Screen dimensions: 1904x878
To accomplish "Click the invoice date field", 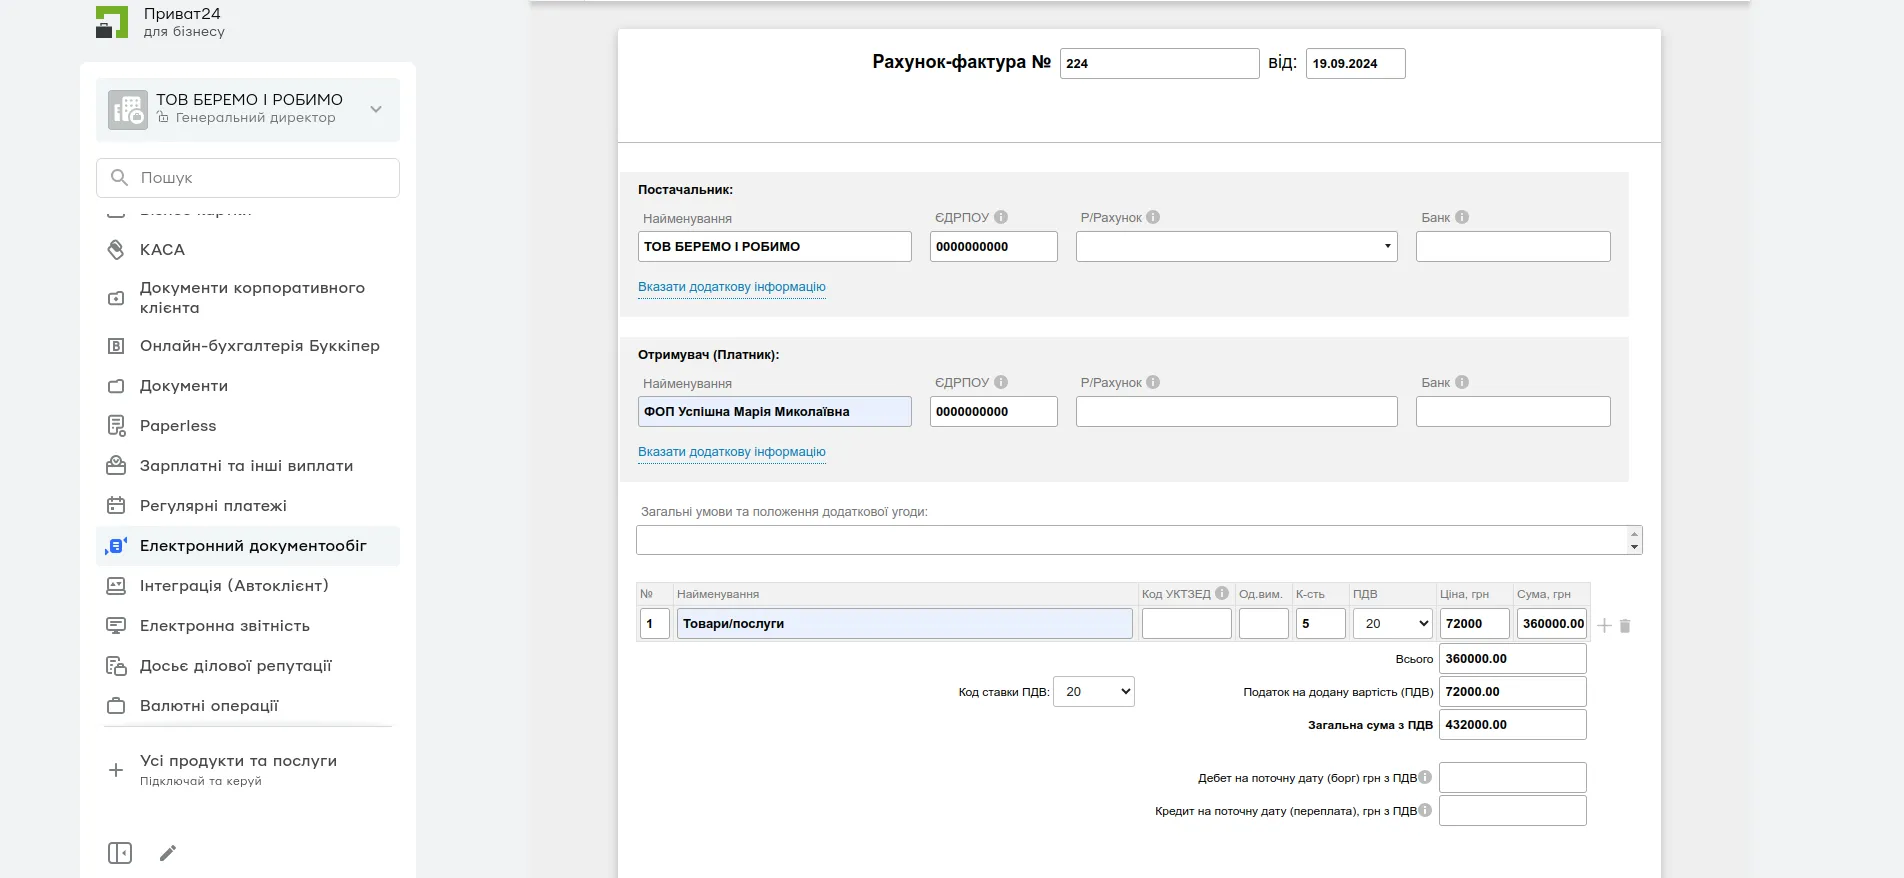I will 1355,63.
